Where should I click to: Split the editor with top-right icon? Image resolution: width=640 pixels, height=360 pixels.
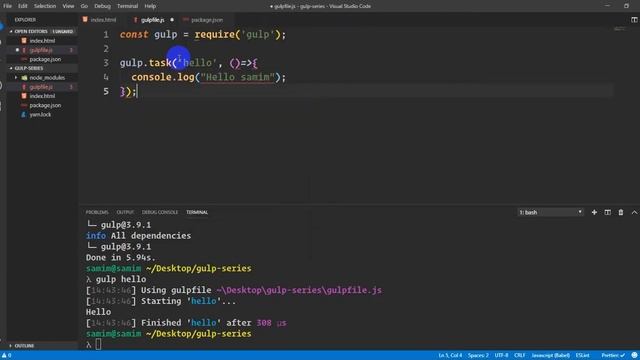[x=634, y=20]
